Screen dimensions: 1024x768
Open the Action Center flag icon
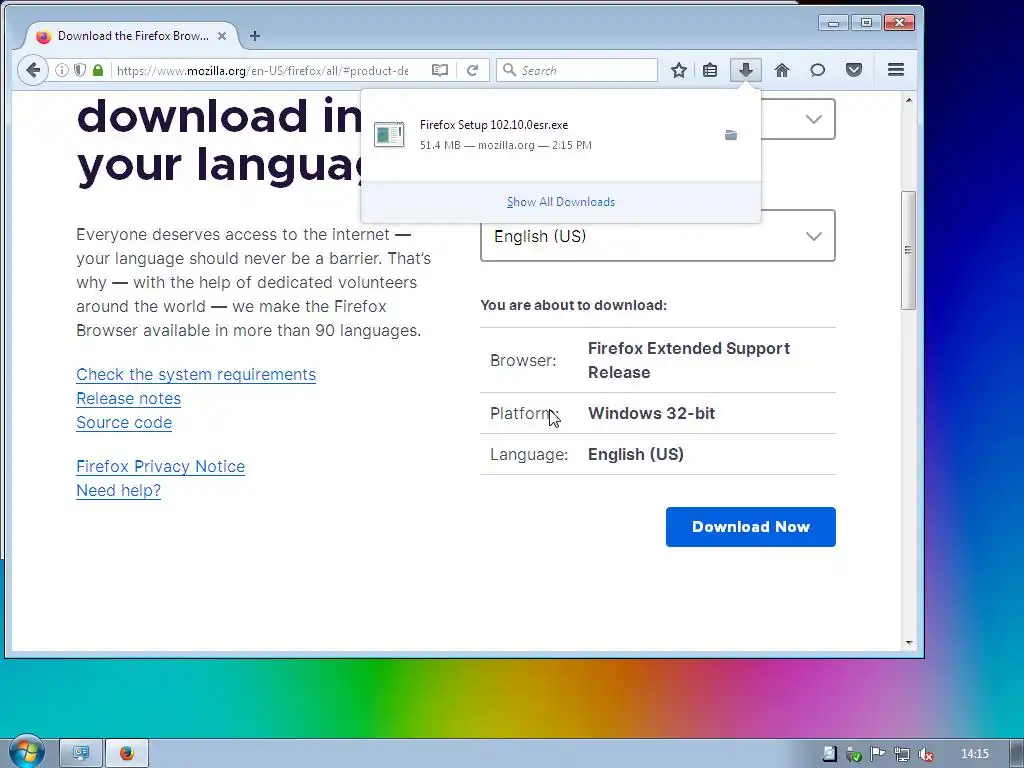(x=877, y=754)
